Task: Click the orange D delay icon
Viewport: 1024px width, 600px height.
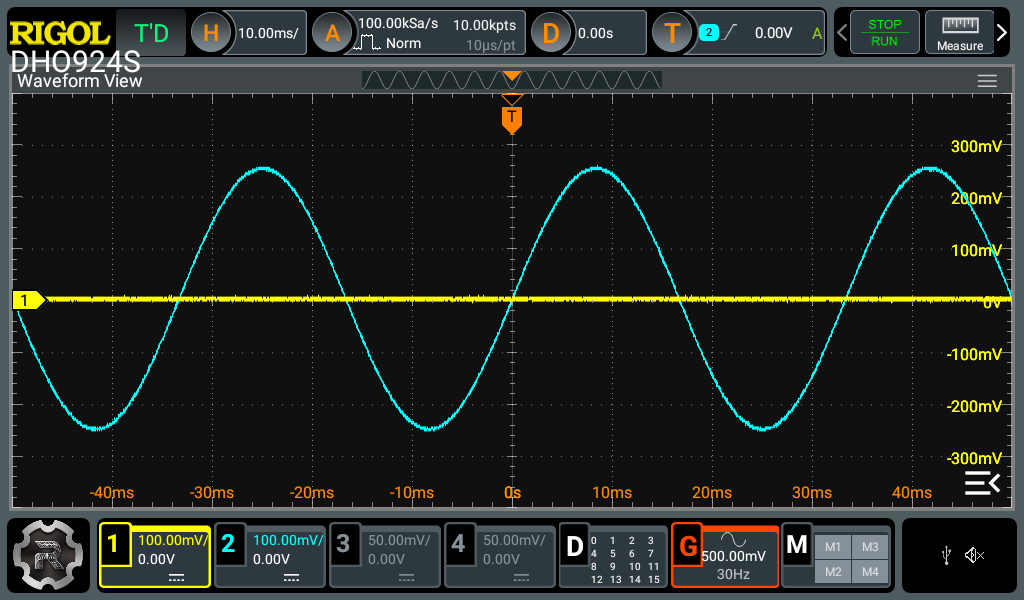Action: tap(550, 33)
